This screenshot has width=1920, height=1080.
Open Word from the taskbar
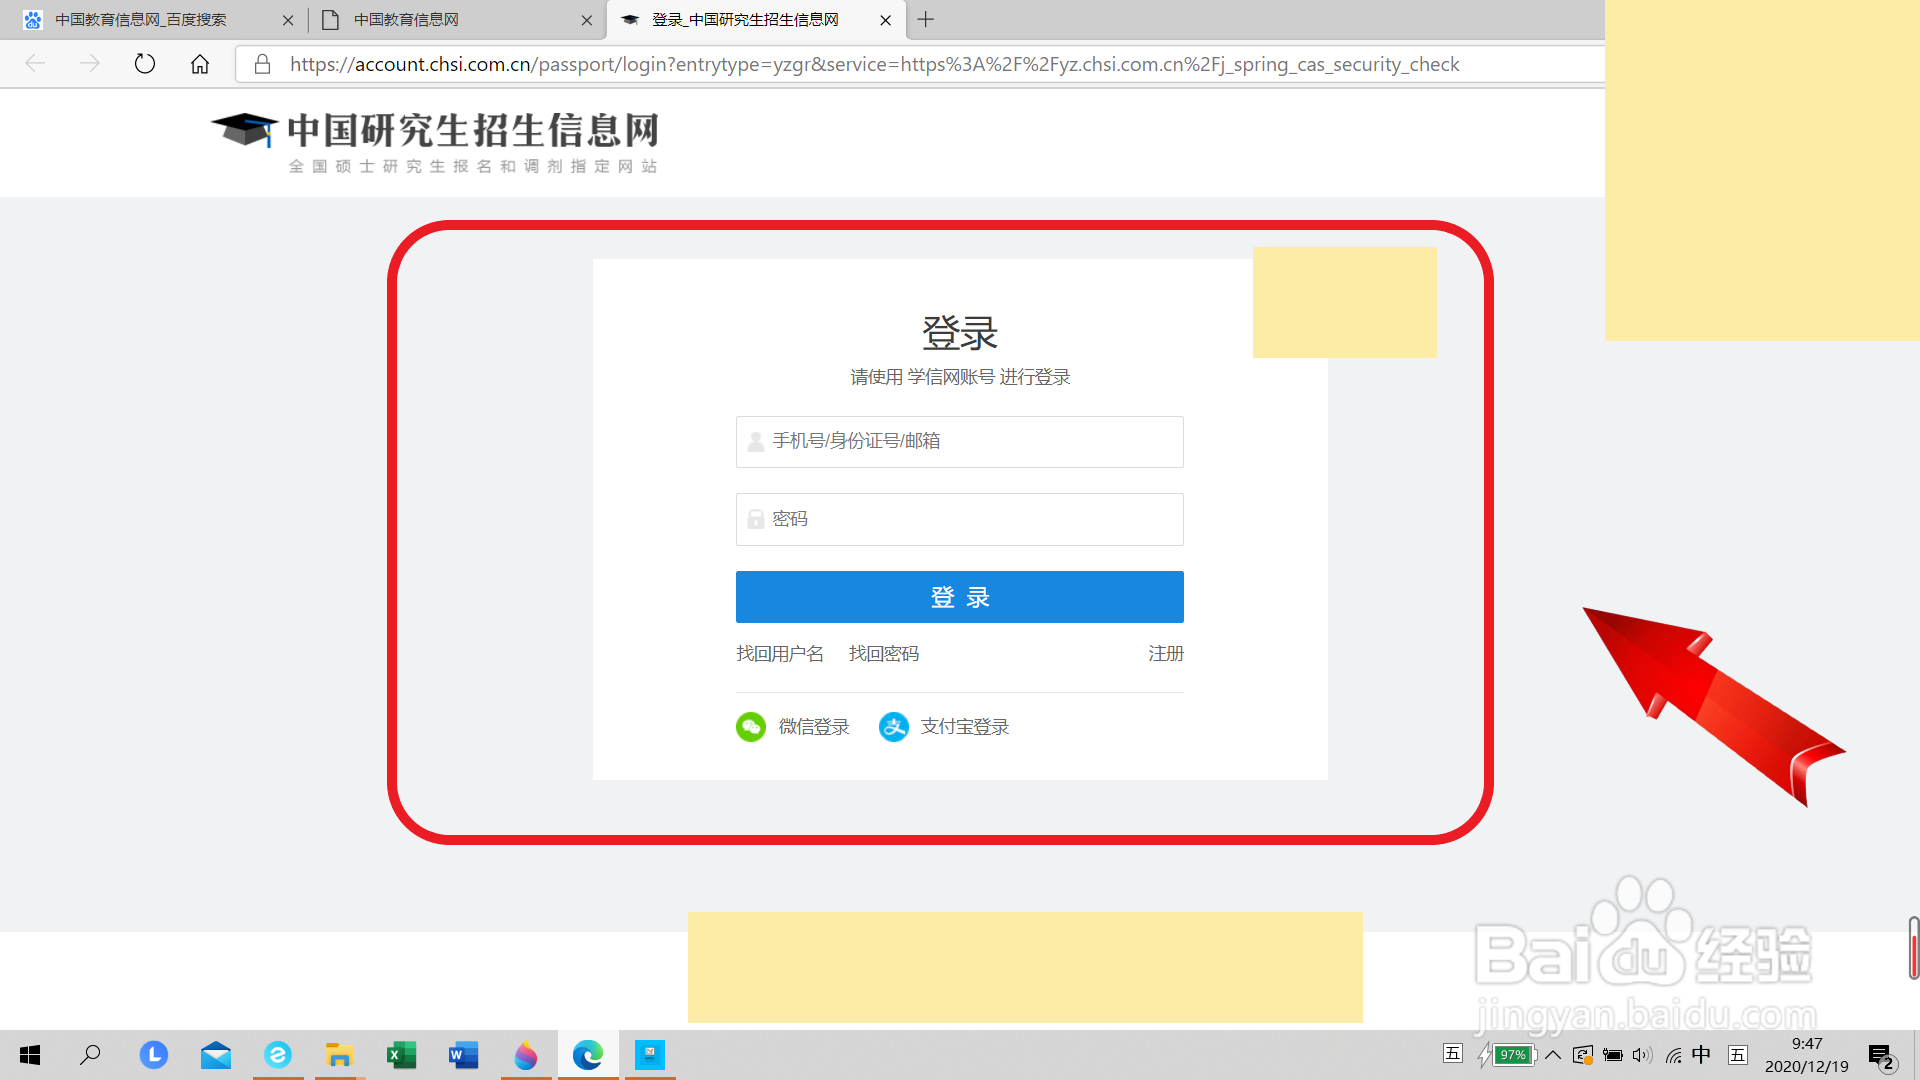pyautogui.click(x=463, y=1055)
